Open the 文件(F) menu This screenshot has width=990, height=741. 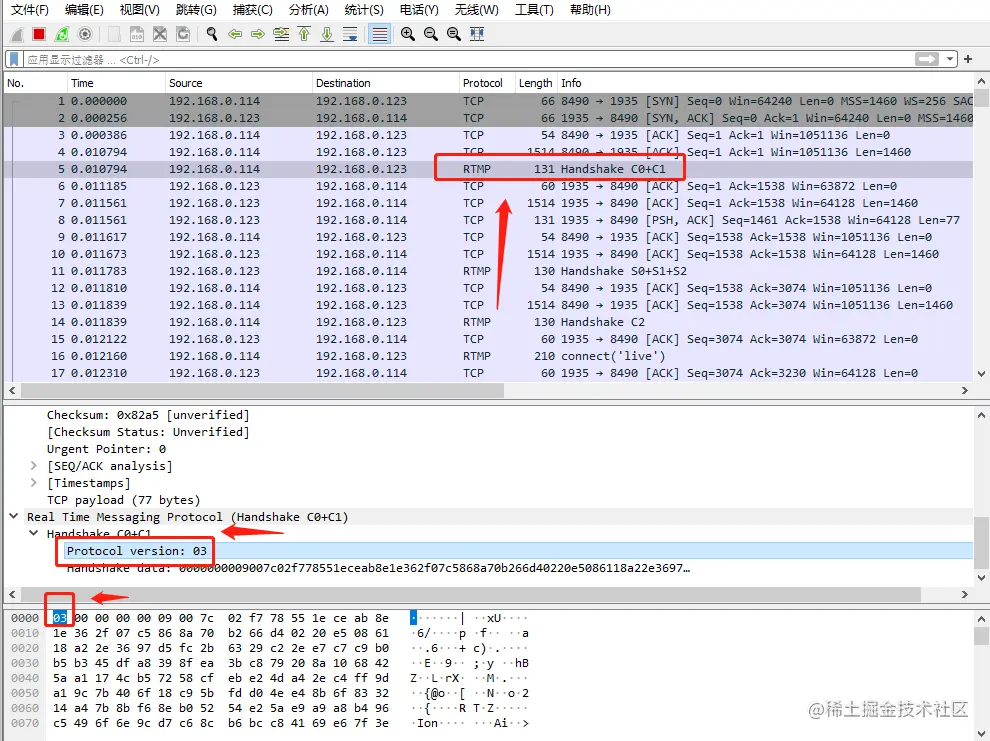pyautogui.click(x=30, y=9)
